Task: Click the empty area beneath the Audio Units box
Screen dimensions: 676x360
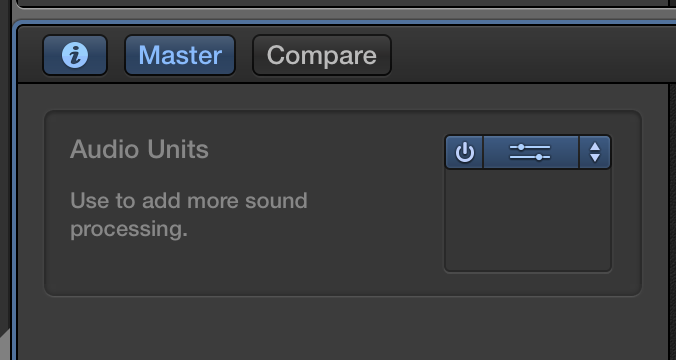Action: pos(343,329)
